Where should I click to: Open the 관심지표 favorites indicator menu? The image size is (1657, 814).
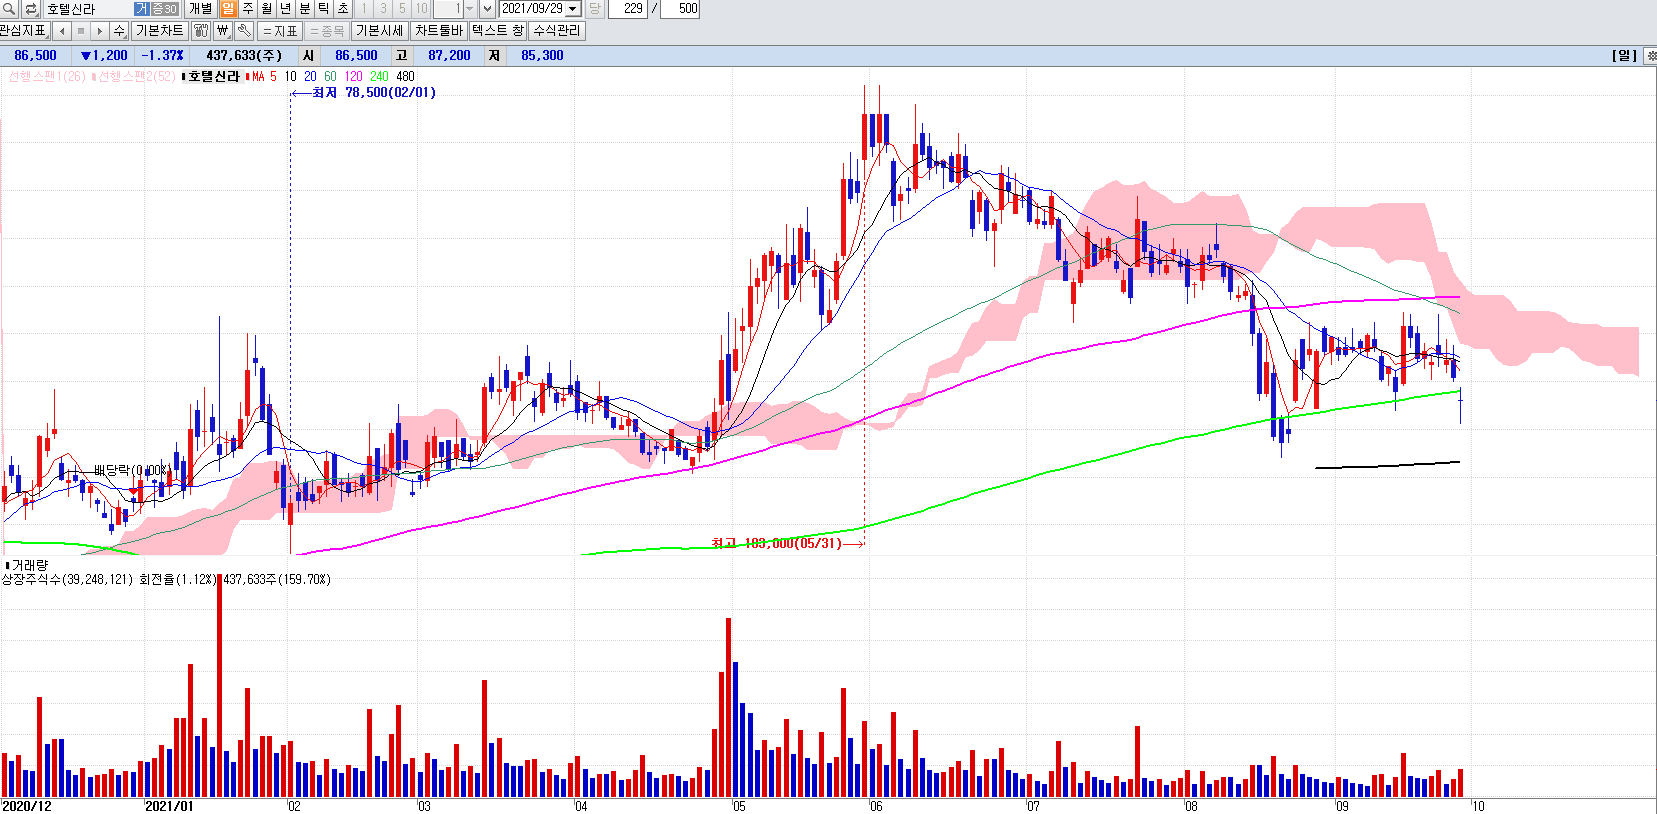(24, 31)
